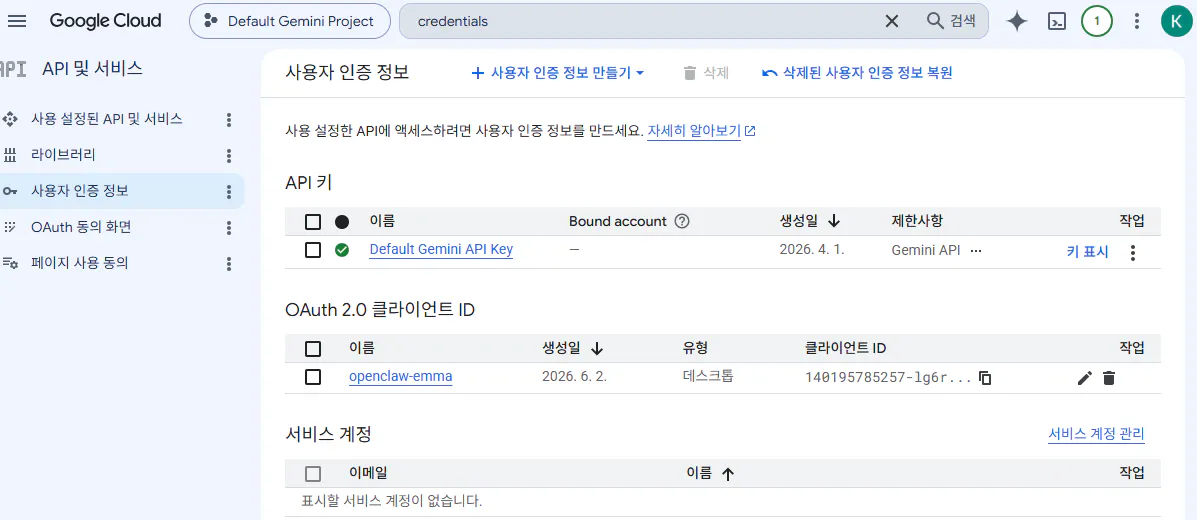Sort 서비스 계정 by 이름 arrow

click(x=728, y=474)
